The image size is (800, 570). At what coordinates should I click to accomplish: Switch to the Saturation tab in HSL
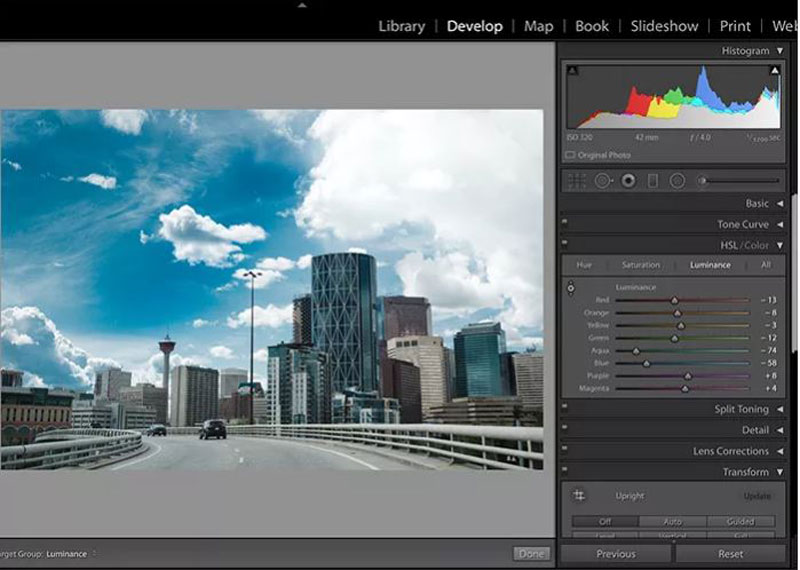tap(640, 265)
